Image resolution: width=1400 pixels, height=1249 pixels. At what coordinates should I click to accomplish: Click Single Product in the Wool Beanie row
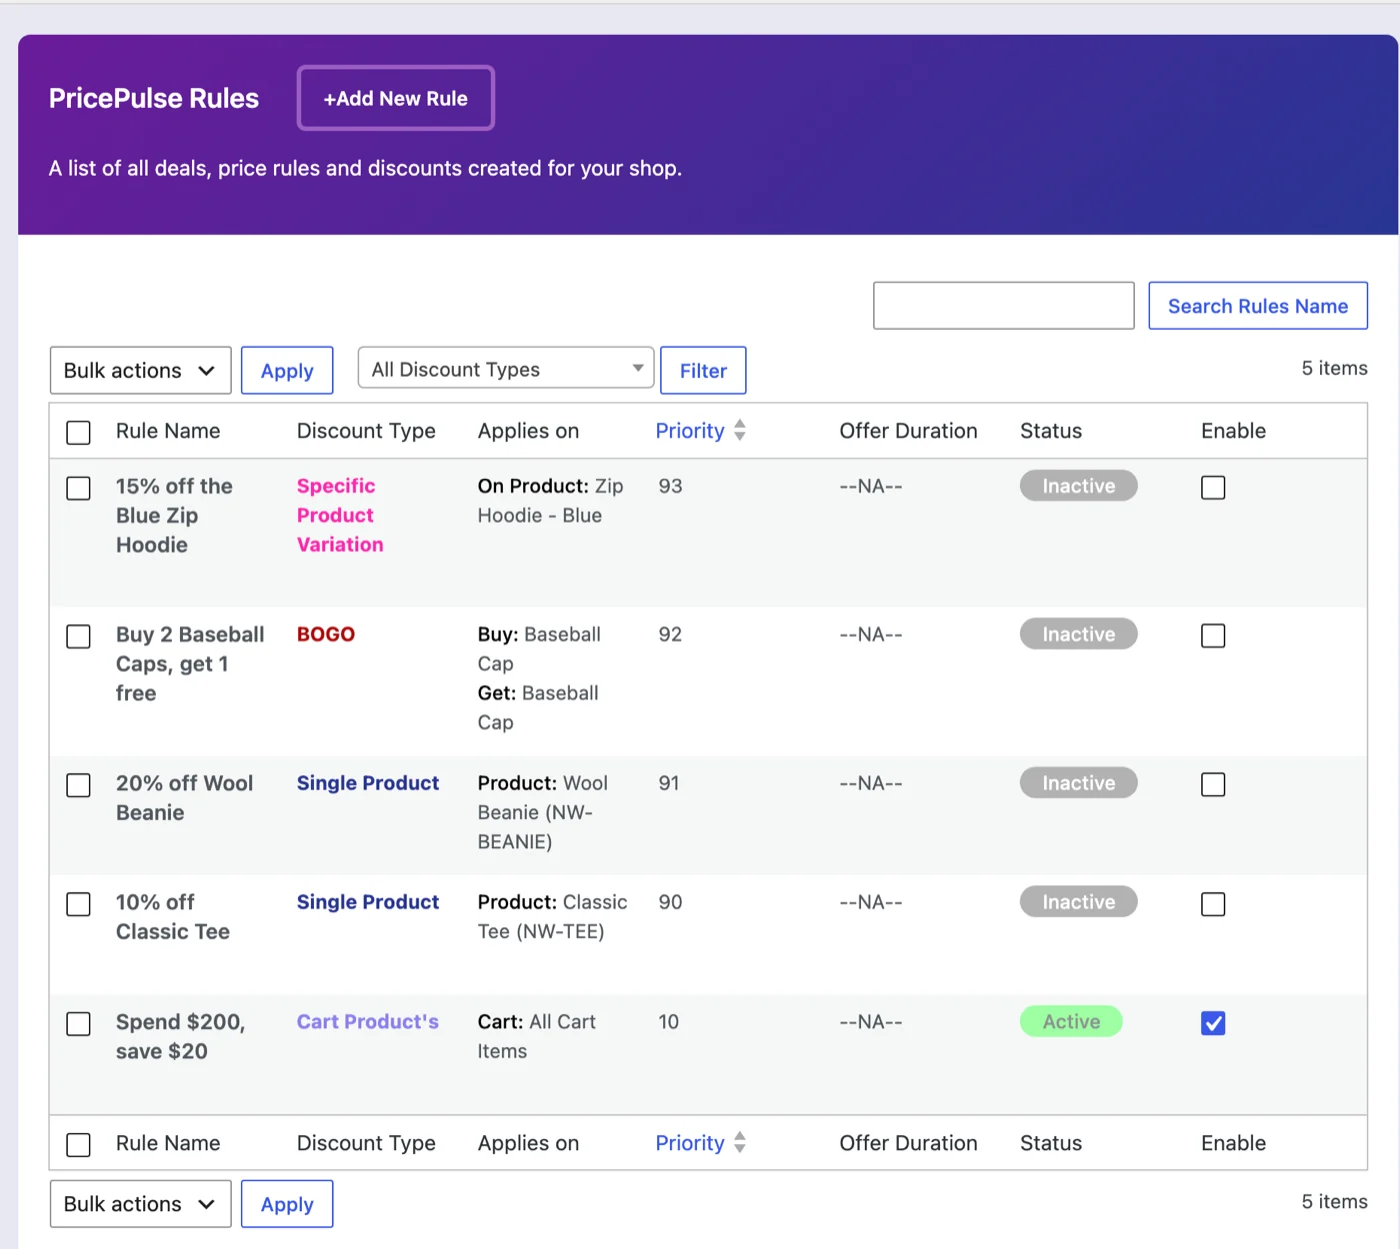368,783
